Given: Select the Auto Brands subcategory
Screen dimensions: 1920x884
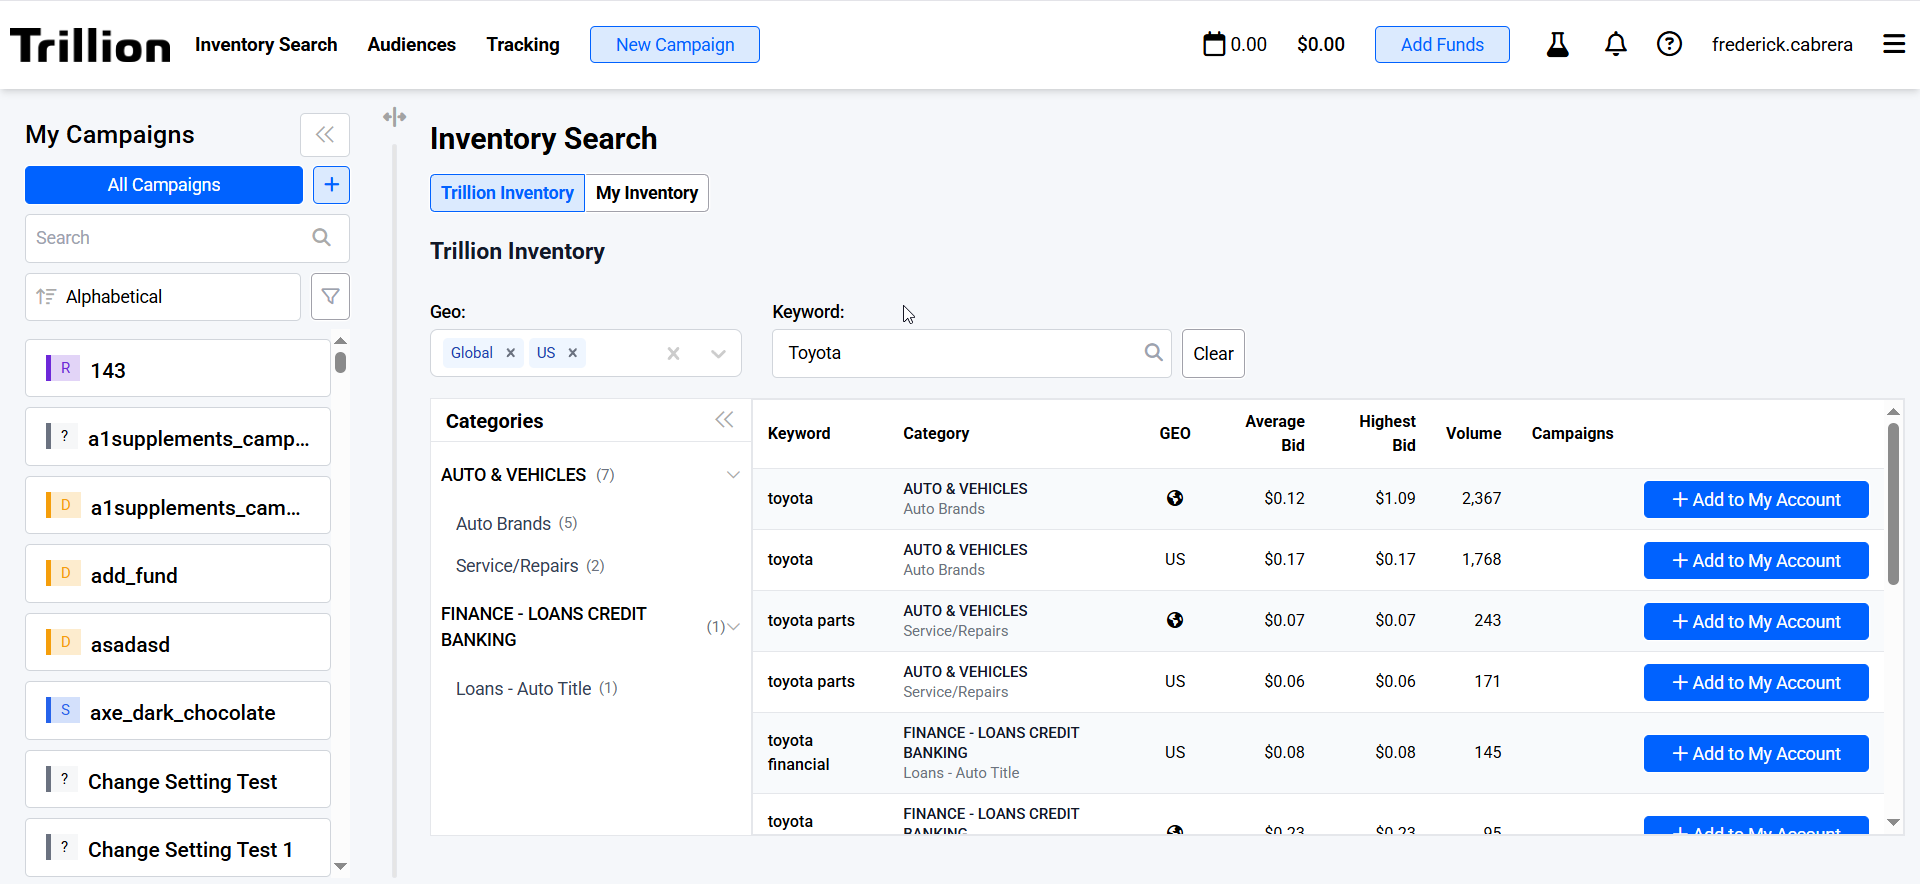Looking at the screenshot, I should [x=503, y=524].
